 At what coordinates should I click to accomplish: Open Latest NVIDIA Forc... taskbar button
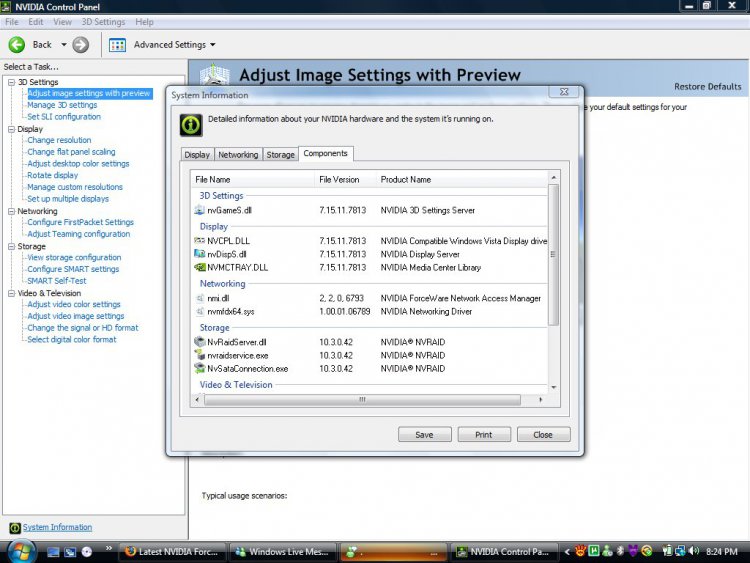172,552
